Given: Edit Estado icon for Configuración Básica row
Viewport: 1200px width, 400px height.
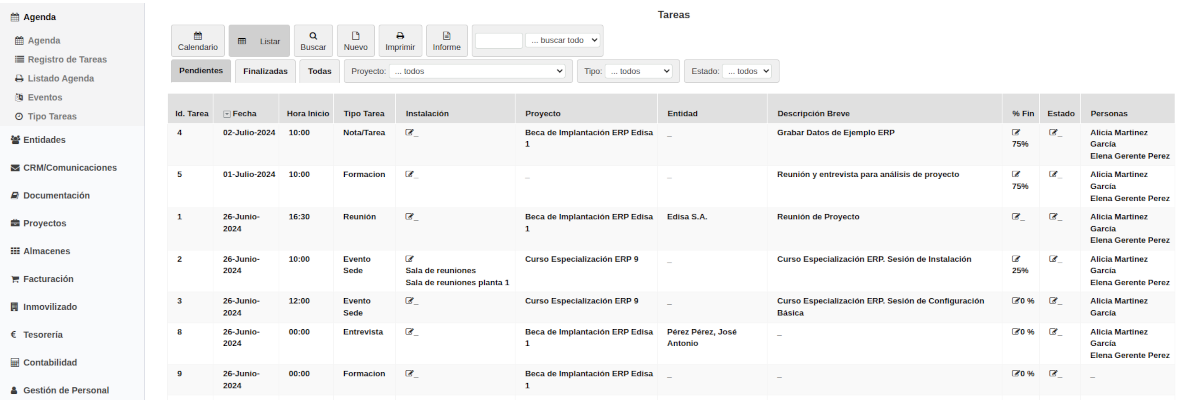Looking at the screenshot, I should (x=1053, y=300).
